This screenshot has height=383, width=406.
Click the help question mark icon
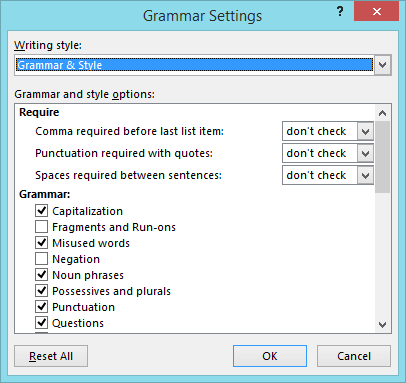[x=340, y=12]
